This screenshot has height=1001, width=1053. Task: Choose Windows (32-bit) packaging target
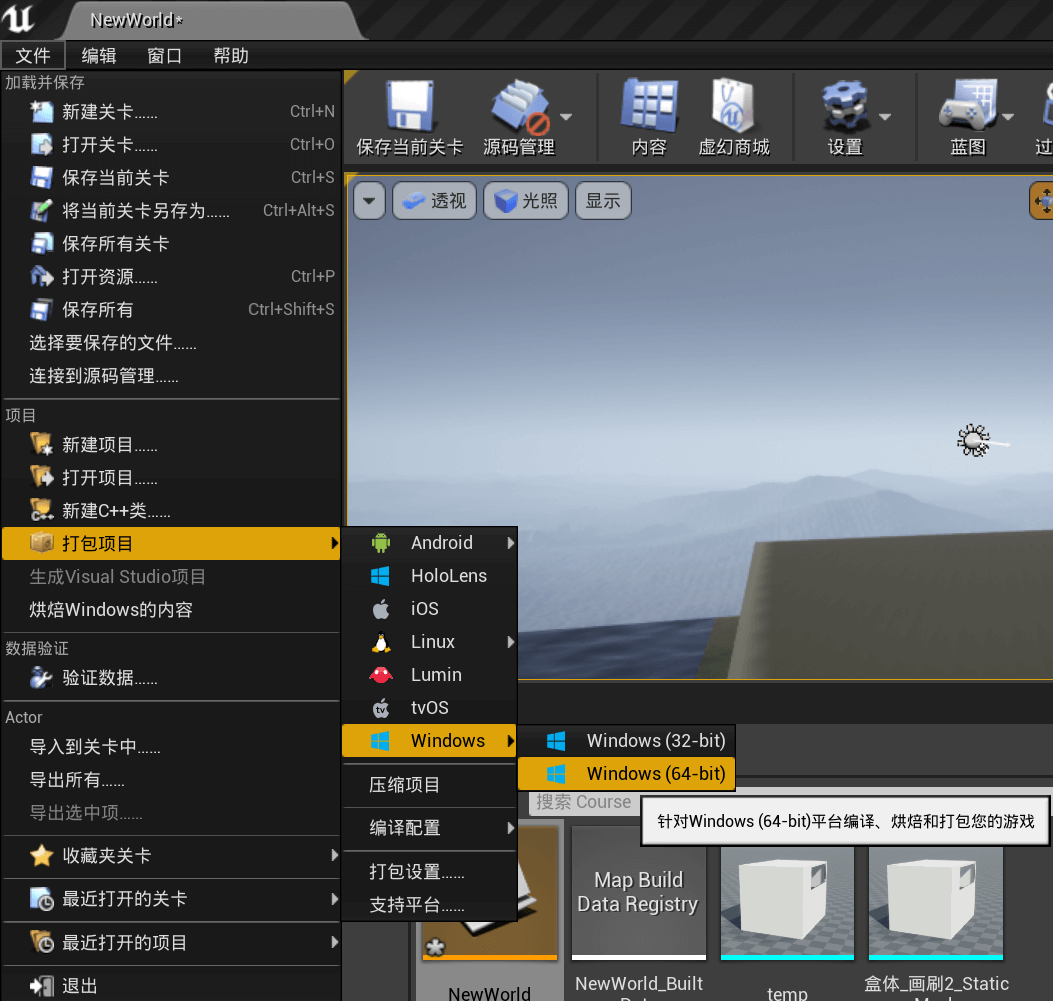tap(627, 741)
